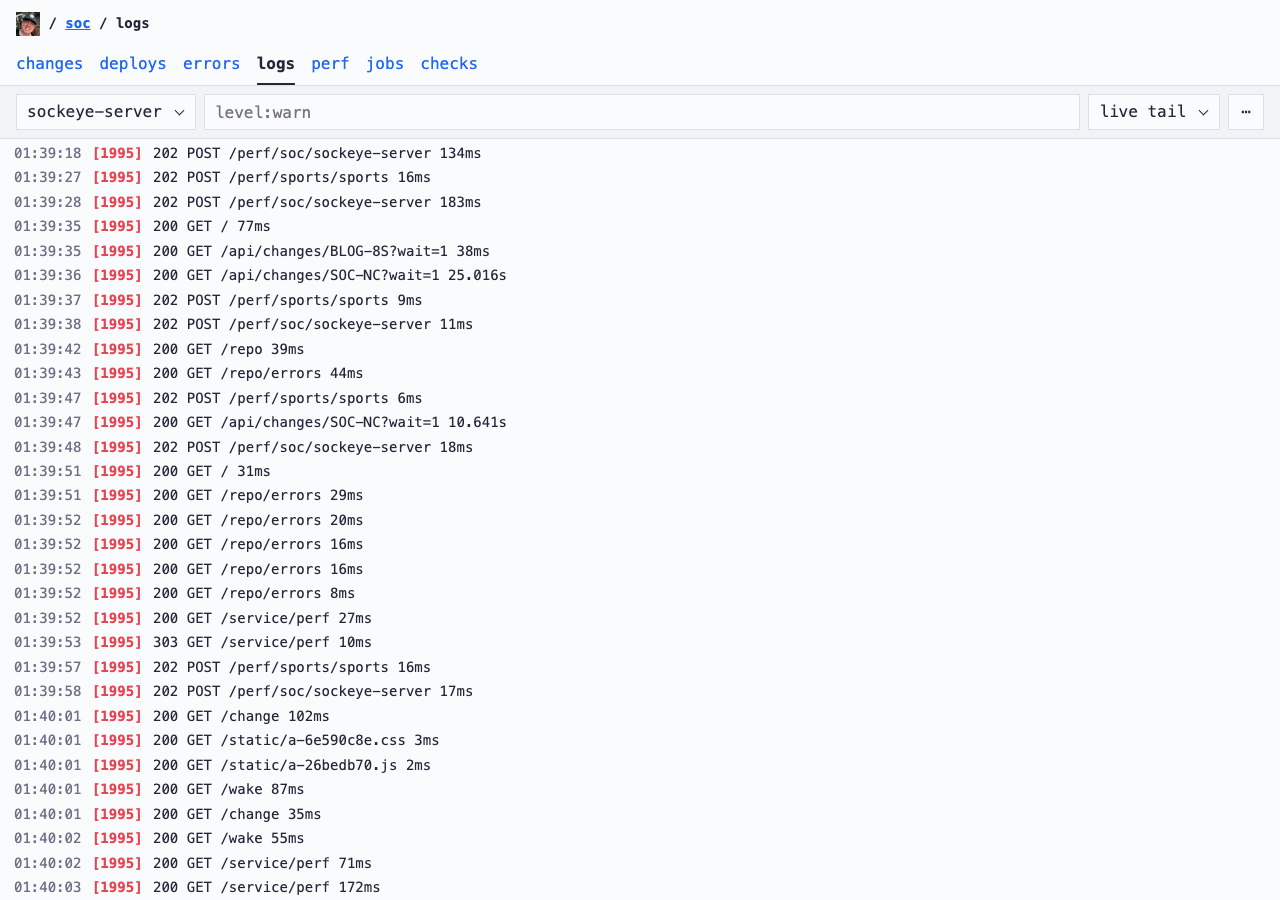Select the log line 'GET /change 35ms'
Viewport: 1280px width, 900px height.
click(x=640, y=814)
